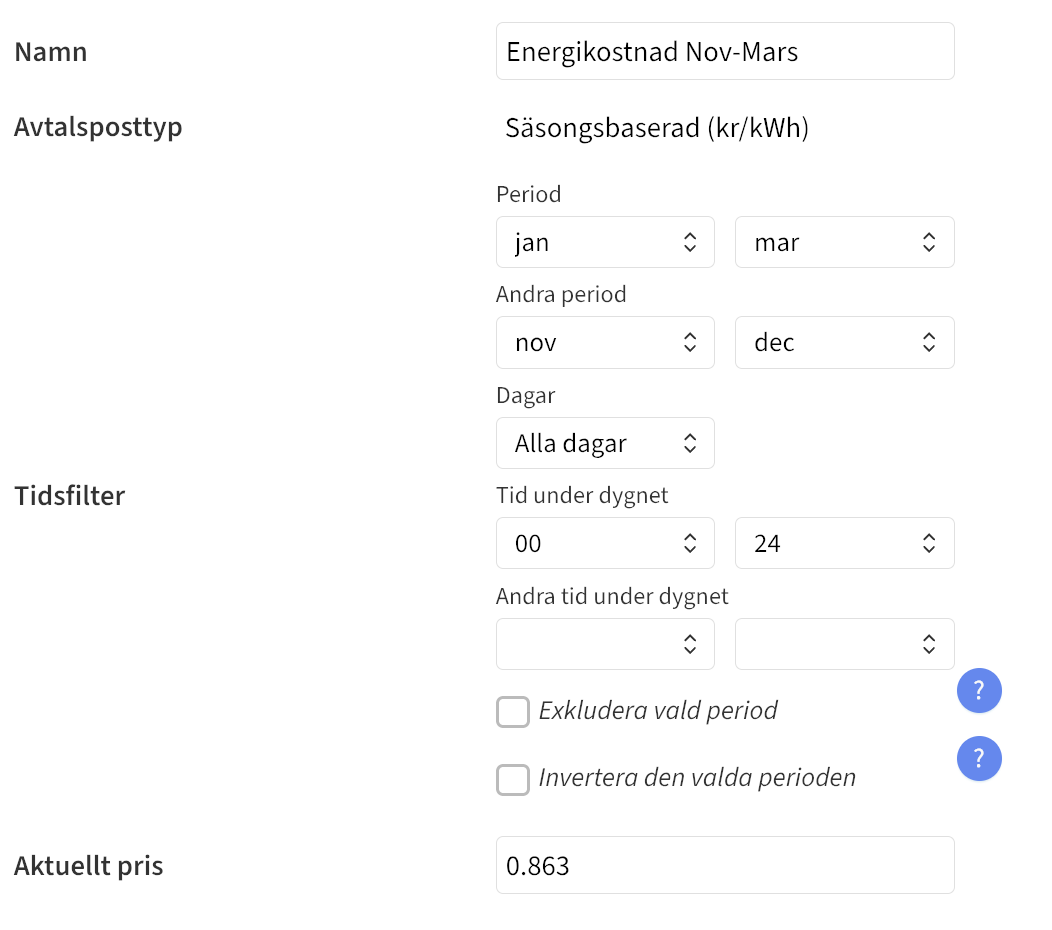The height and width of the screenshot is (930, 1052).
Task: Expand the Andra period dropdown showing nov
Action: coord(605,343)
